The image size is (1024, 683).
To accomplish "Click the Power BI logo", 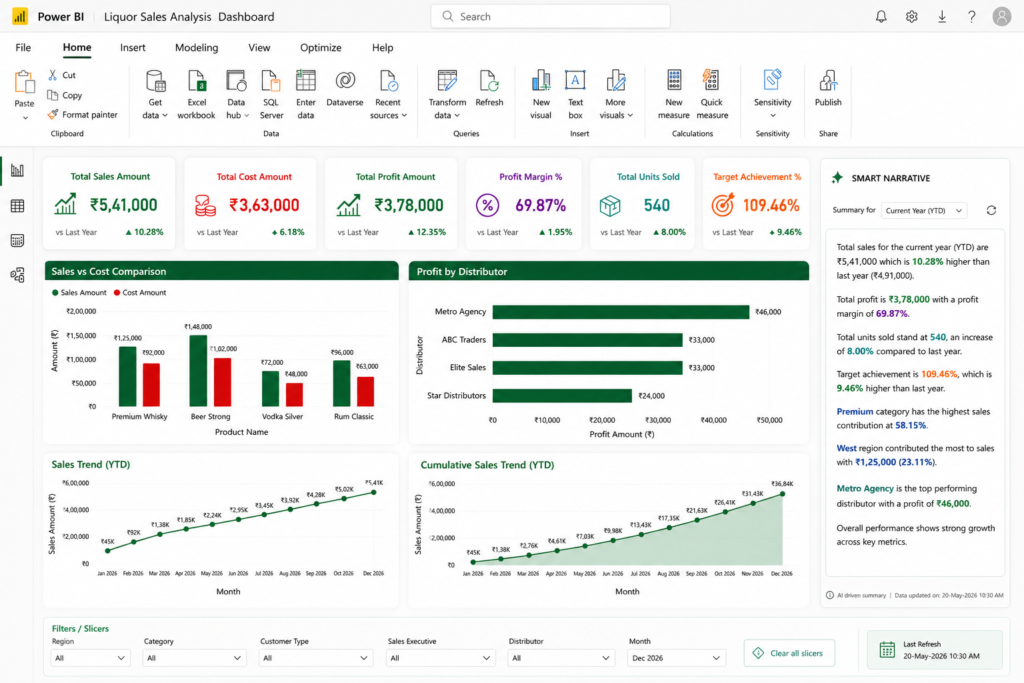I will [x=20, y=16].
